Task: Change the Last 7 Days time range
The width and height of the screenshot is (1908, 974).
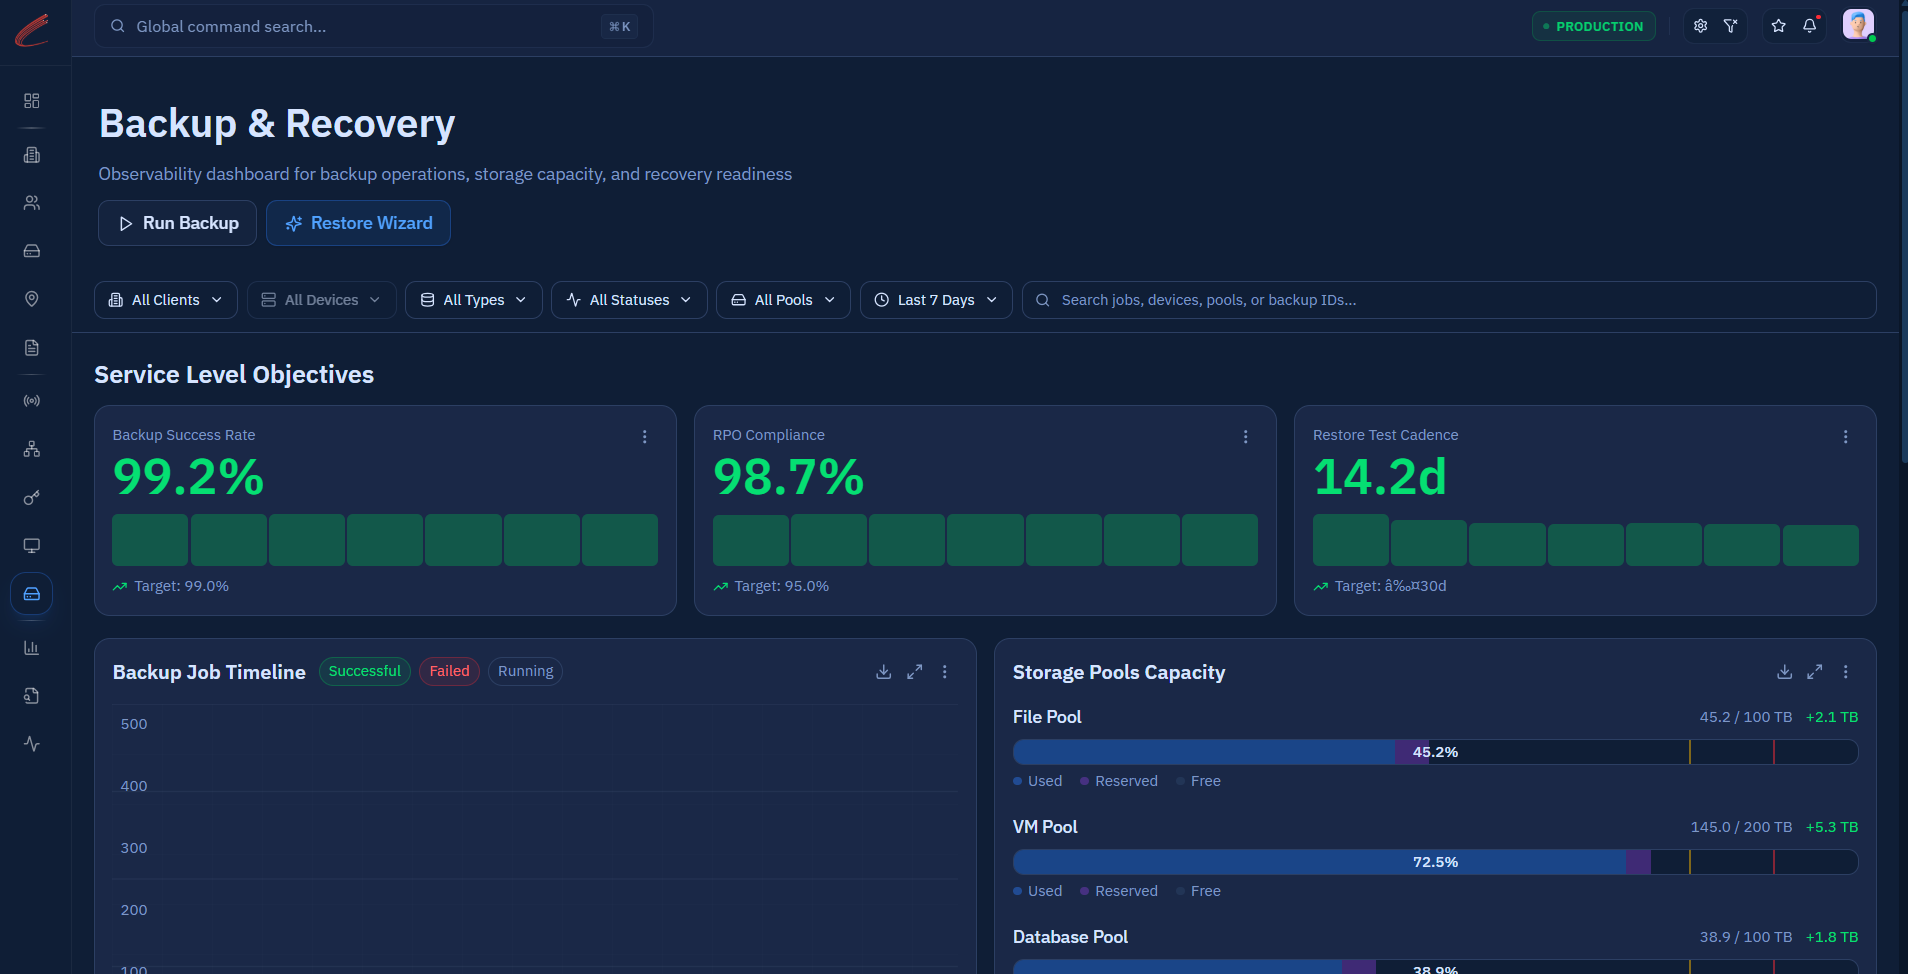Action: pyautogui.click(x=936, y=300)
